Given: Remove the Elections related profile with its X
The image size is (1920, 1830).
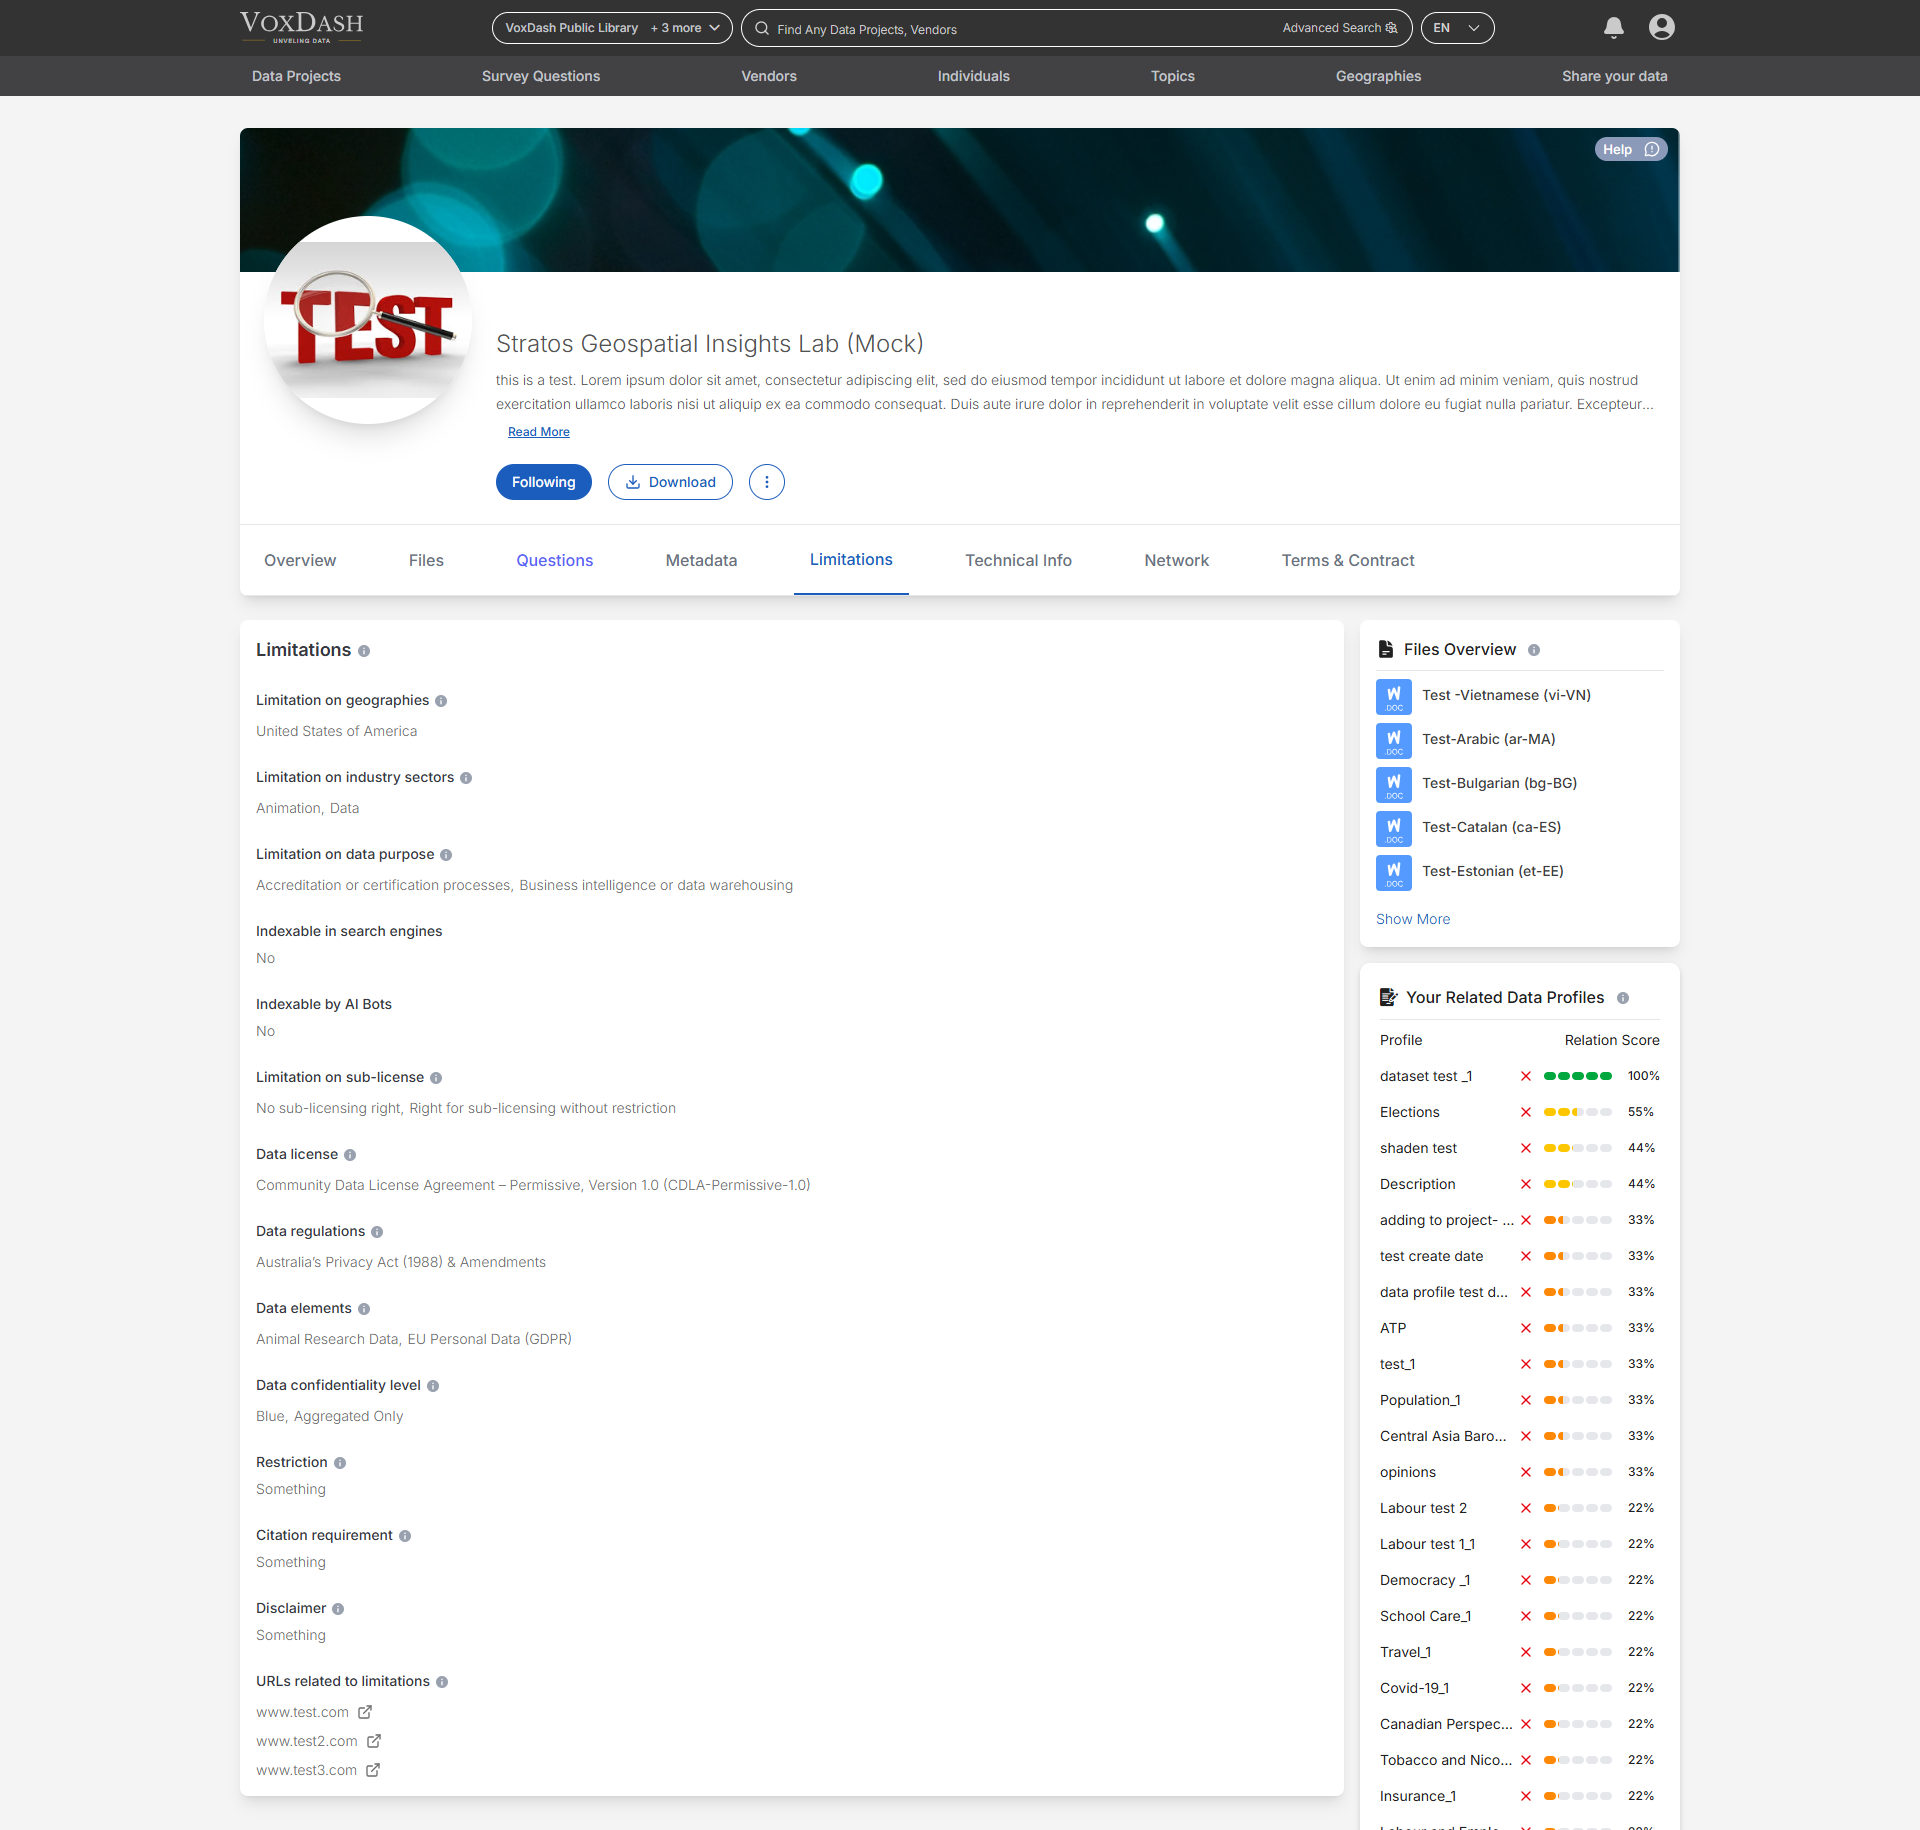Looking at the screenshot, I should pos(1525,1112).
